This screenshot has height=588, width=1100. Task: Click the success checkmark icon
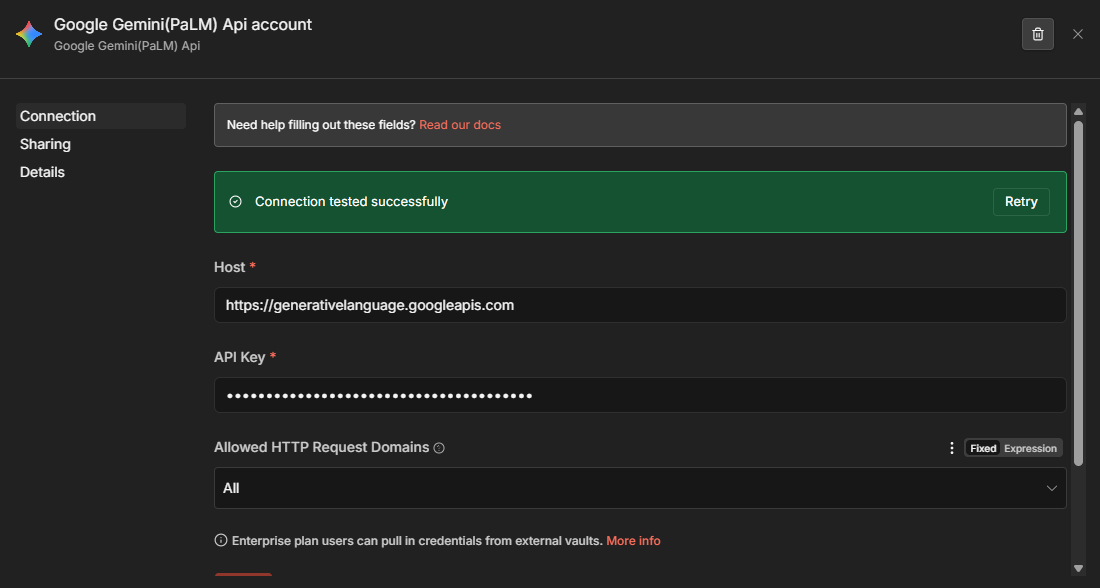pos(236,201)
